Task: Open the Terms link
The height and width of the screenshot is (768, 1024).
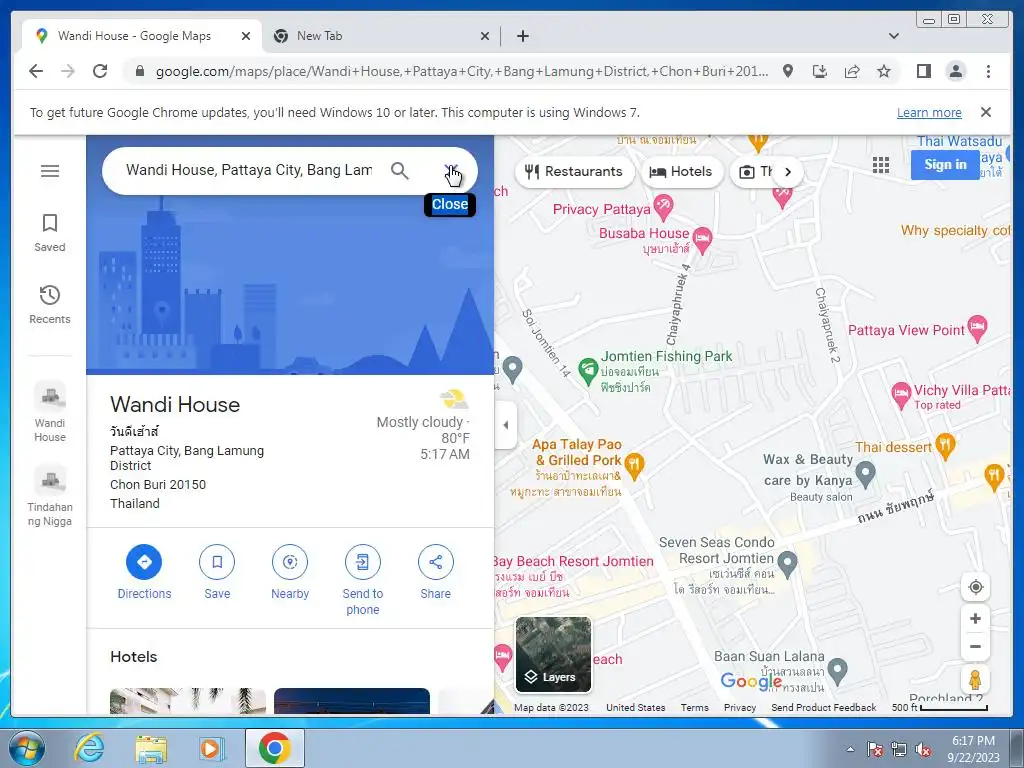Action: pyautogui.click(x=694, y=707)
